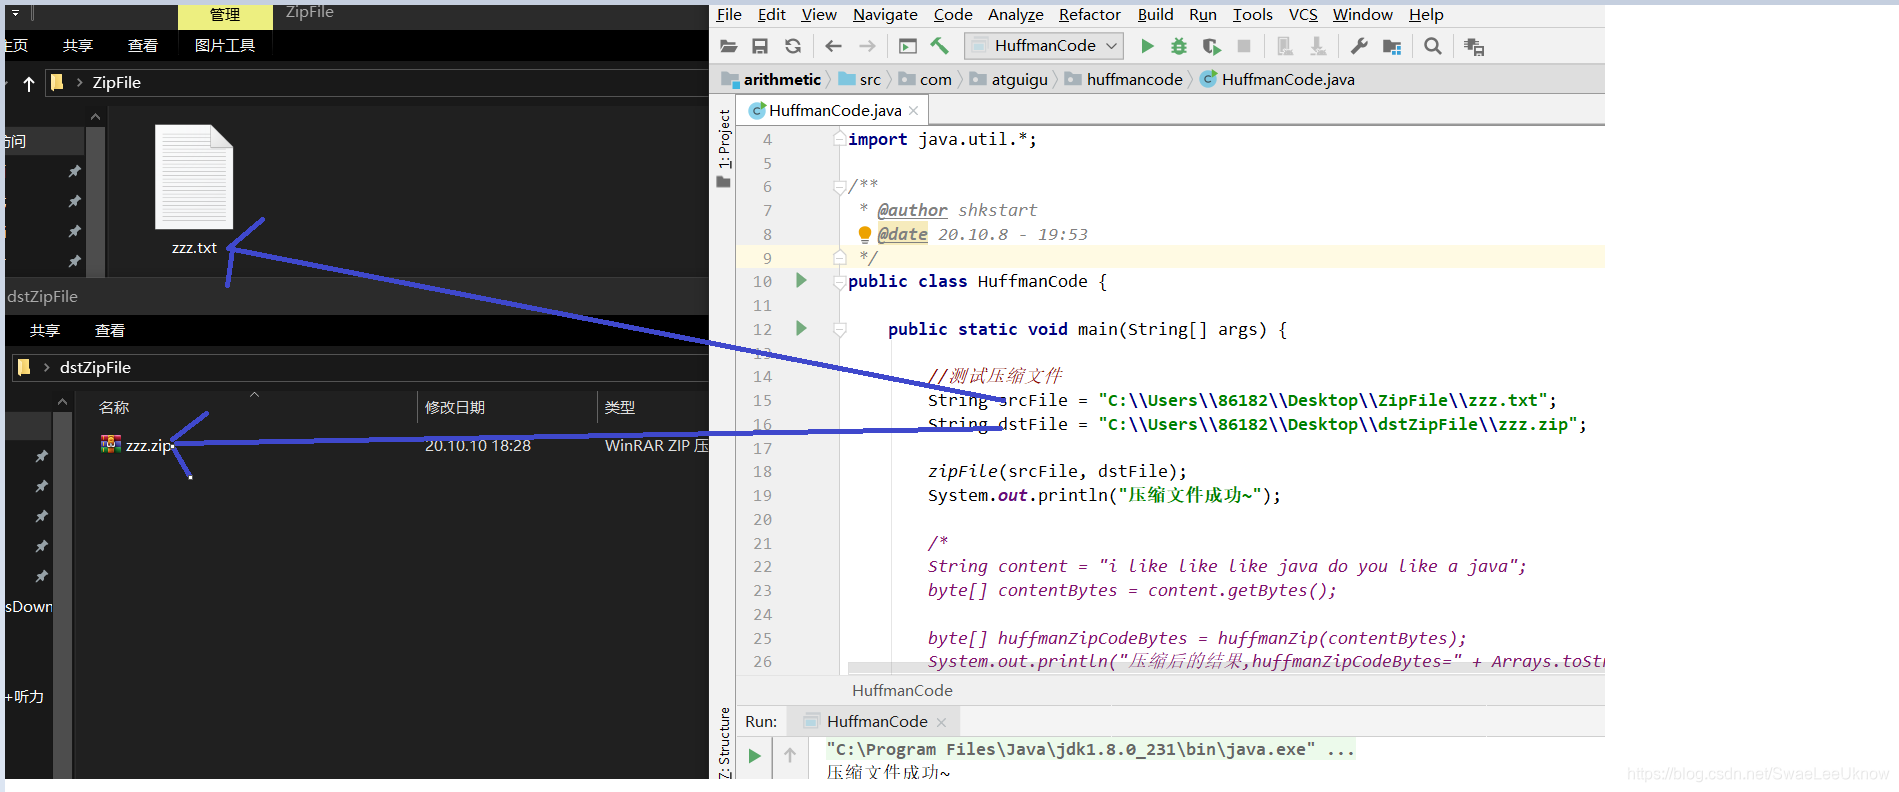The width and height of the screenshot is (1899, 792).
Task: Click the up arrow in Run panel
Action: click(x=790, y=756)
